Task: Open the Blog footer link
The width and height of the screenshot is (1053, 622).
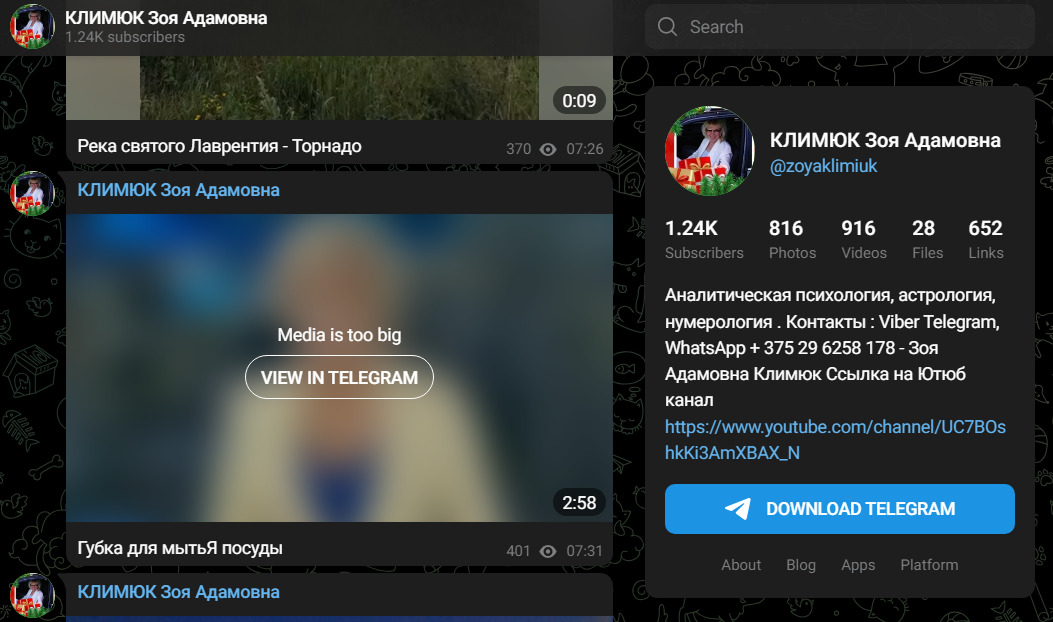Action: tap(801, 565)
